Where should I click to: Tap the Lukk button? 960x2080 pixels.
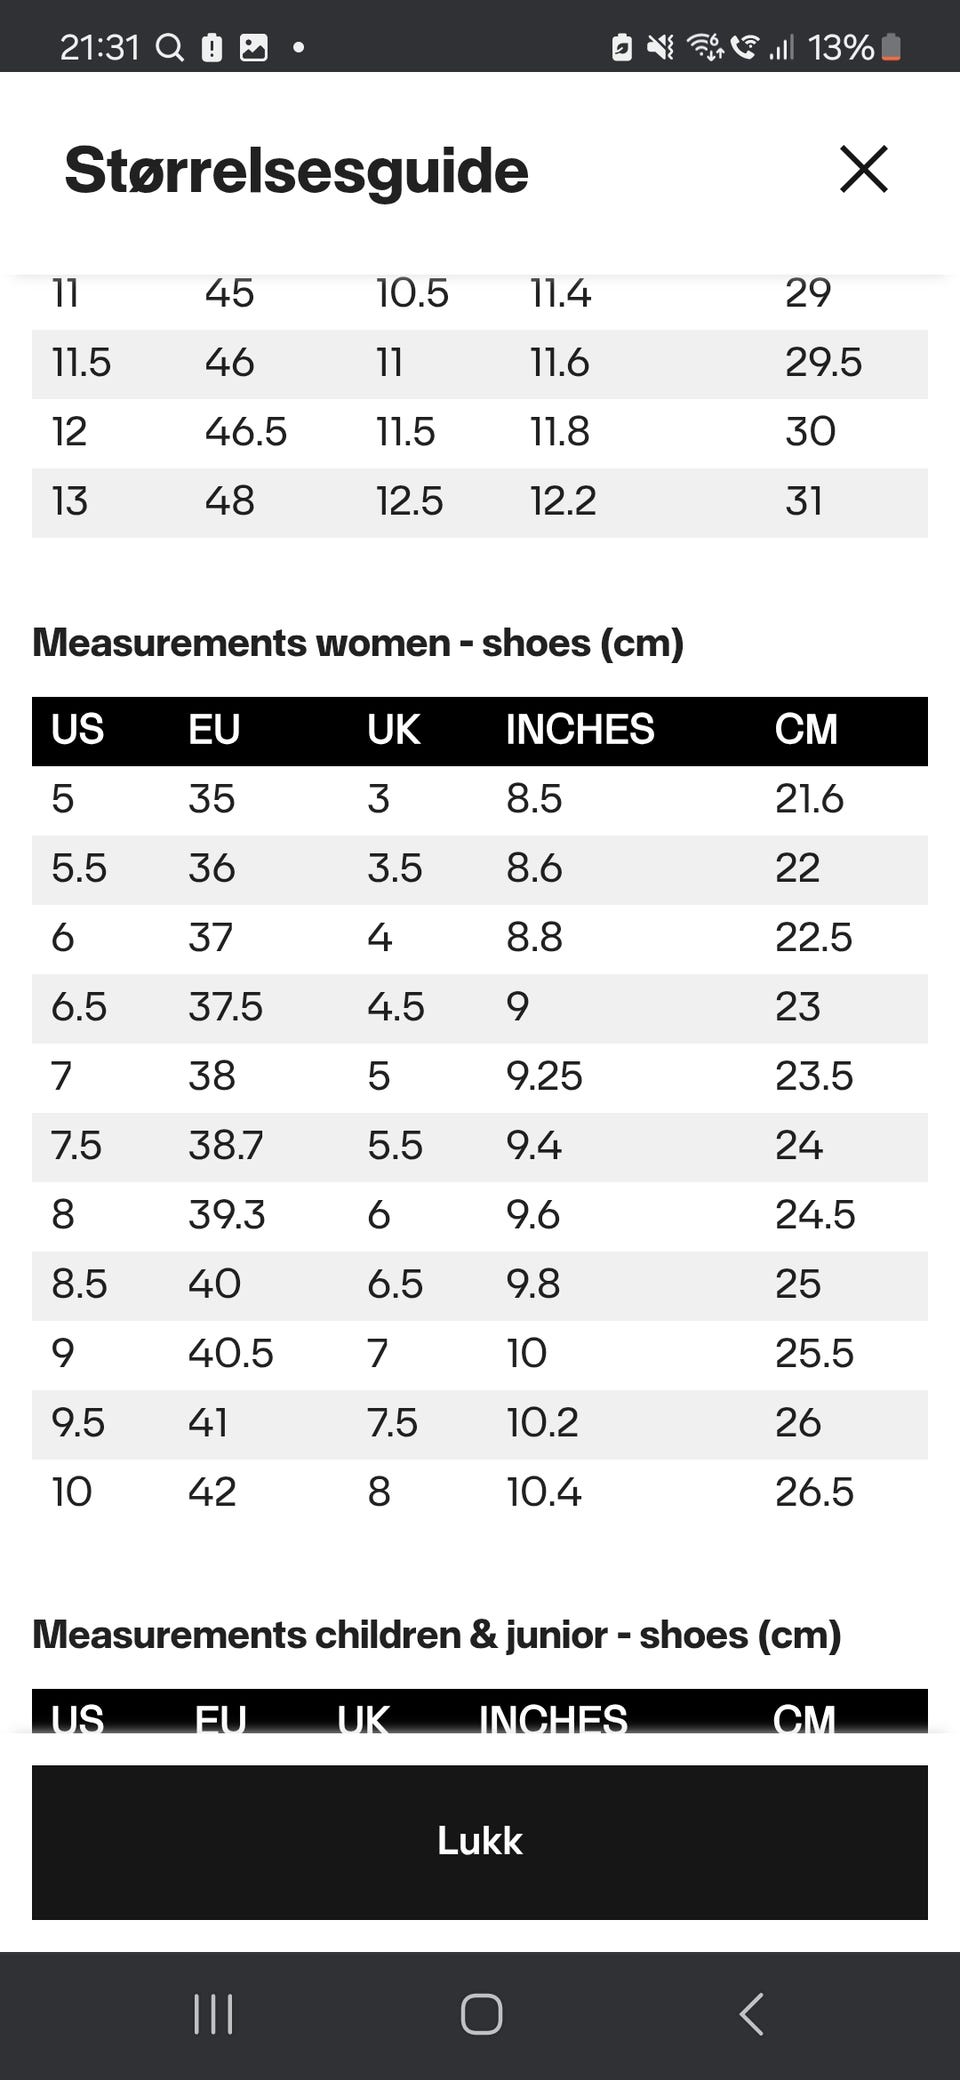click(480, 1841)
